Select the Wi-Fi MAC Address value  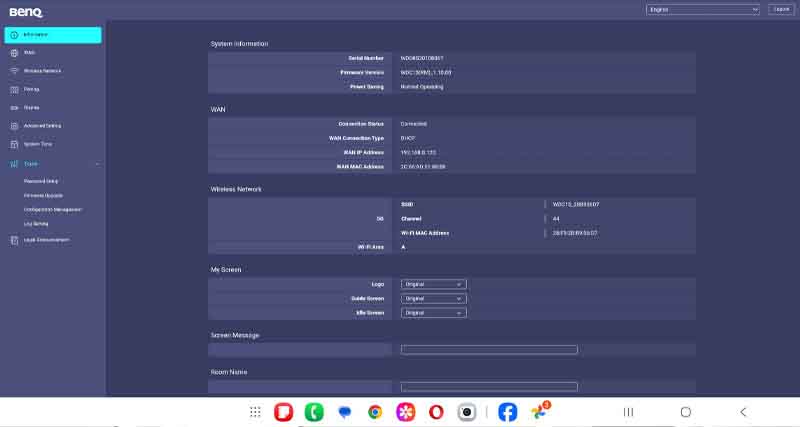[x=575, y=233]
